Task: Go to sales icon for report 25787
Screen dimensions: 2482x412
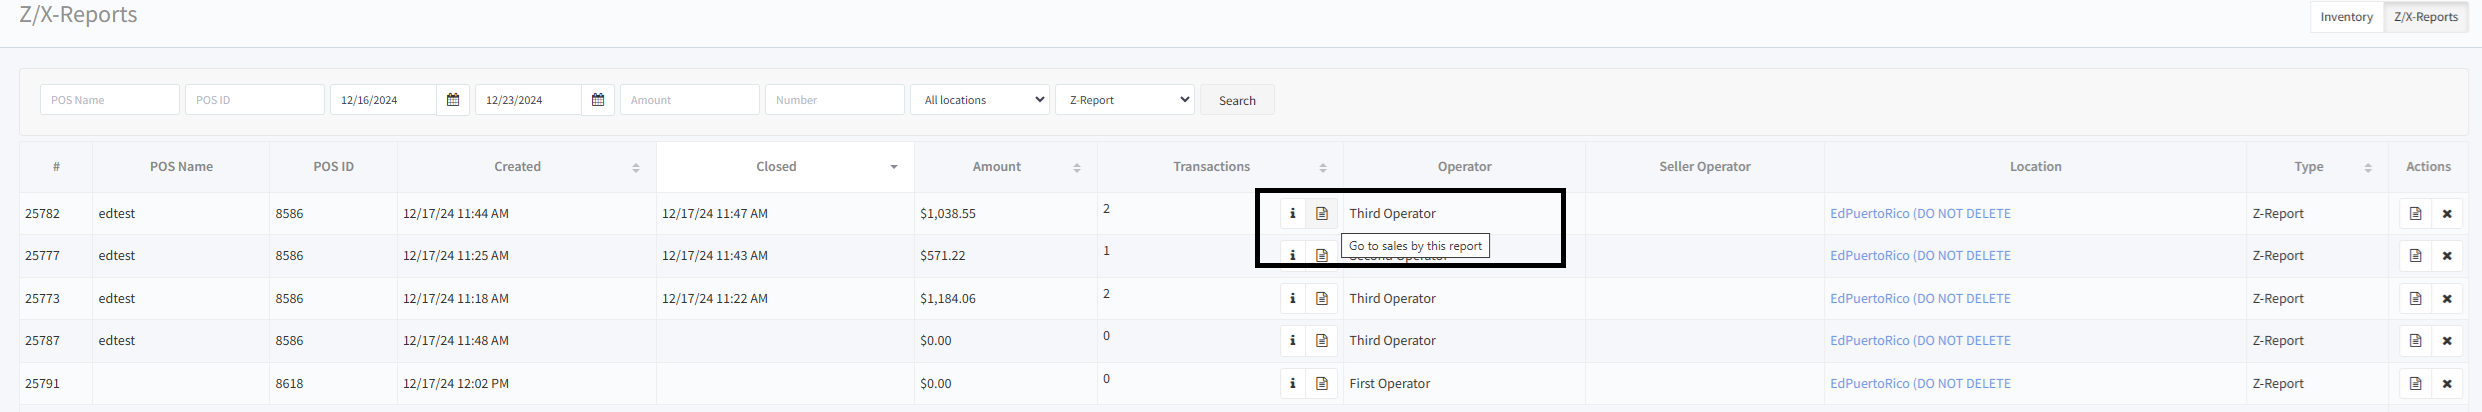Action: (1322, 340)
